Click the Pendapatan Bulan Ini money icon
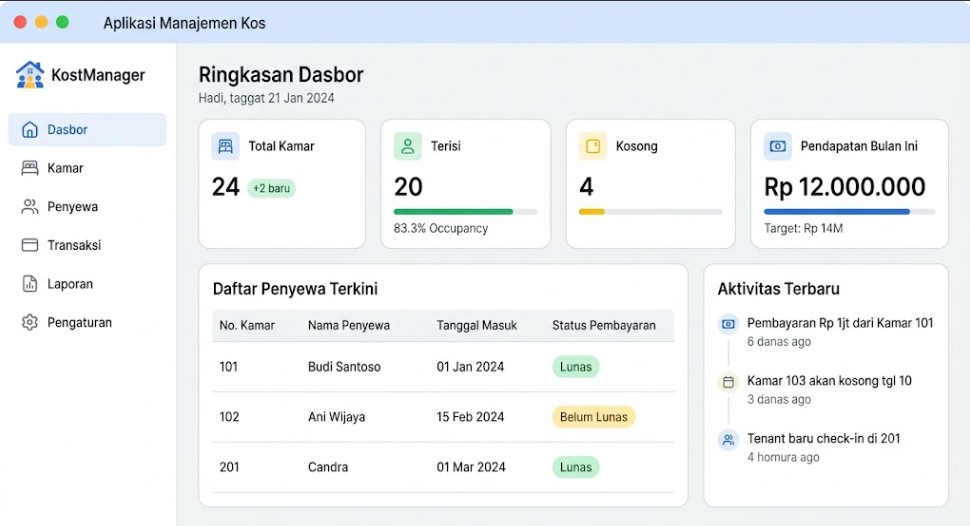Viewport: 970px width, 526px height. 778,147
